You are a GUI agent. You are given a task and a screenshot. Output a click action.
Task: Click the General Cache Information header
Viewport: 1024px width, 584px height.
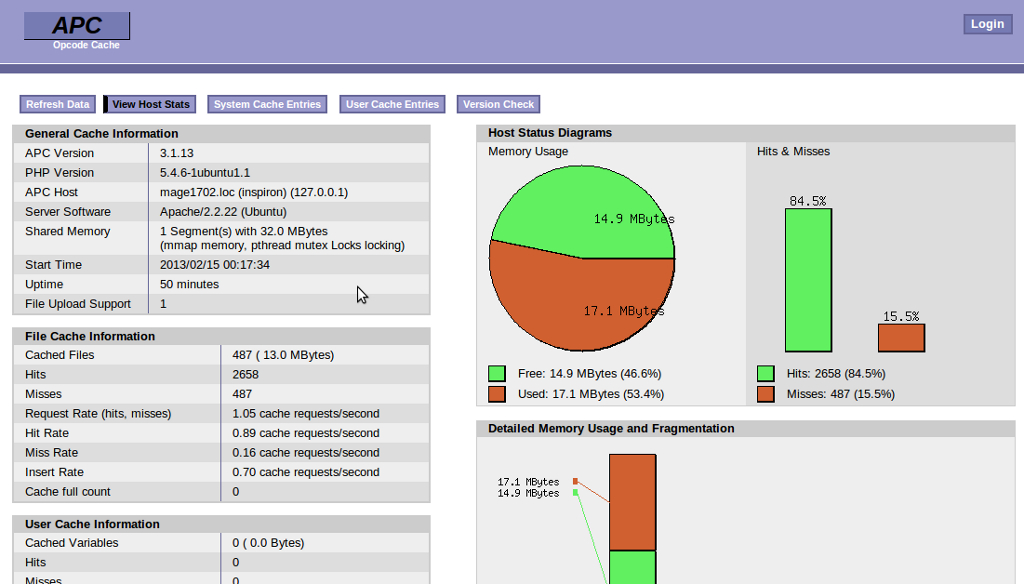pyautogui.click(x=101, y=134)
